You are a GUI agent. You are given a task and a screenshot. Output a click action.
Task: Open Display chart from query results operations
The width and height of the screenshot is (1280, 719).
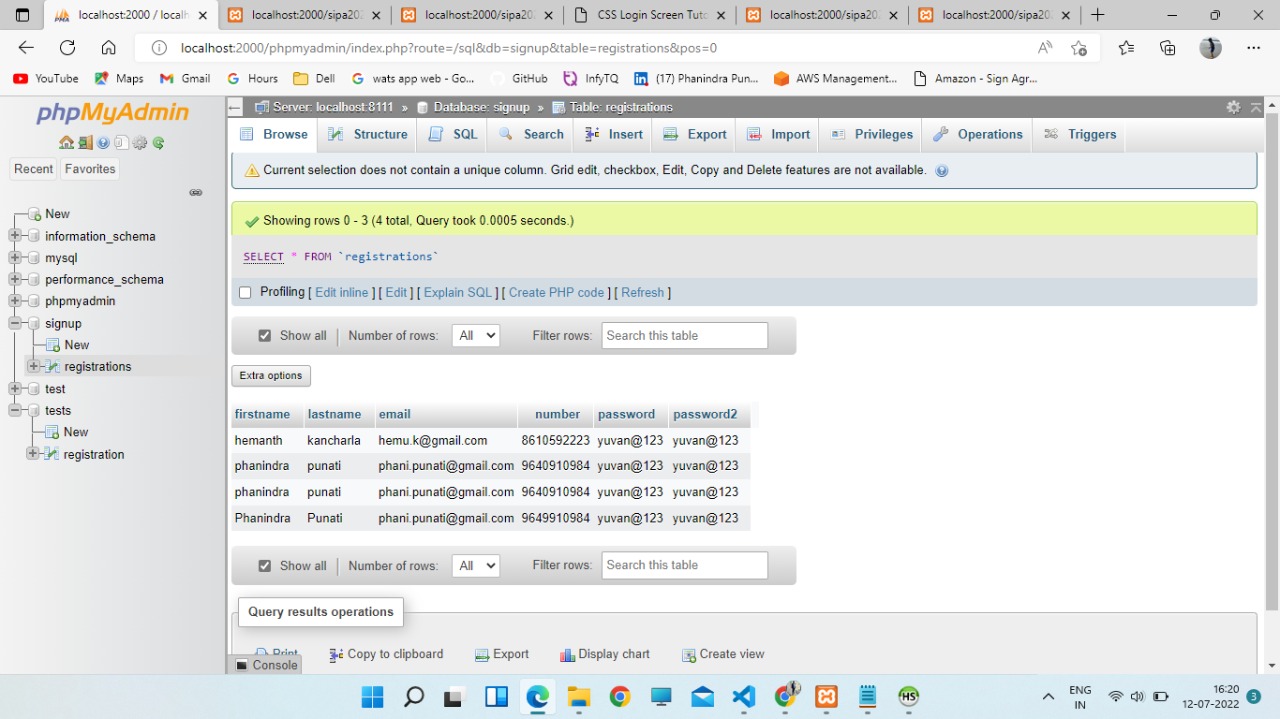click(605, 654)
